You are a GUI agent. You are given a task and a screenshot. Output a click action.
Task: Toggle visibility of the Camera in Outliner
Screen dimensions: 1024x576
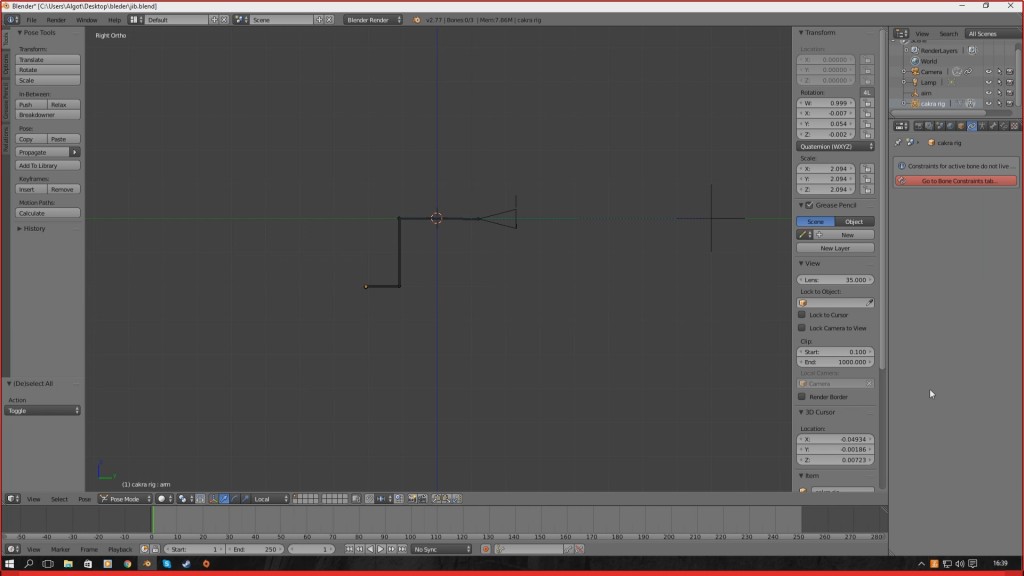[x=988, y=71]
